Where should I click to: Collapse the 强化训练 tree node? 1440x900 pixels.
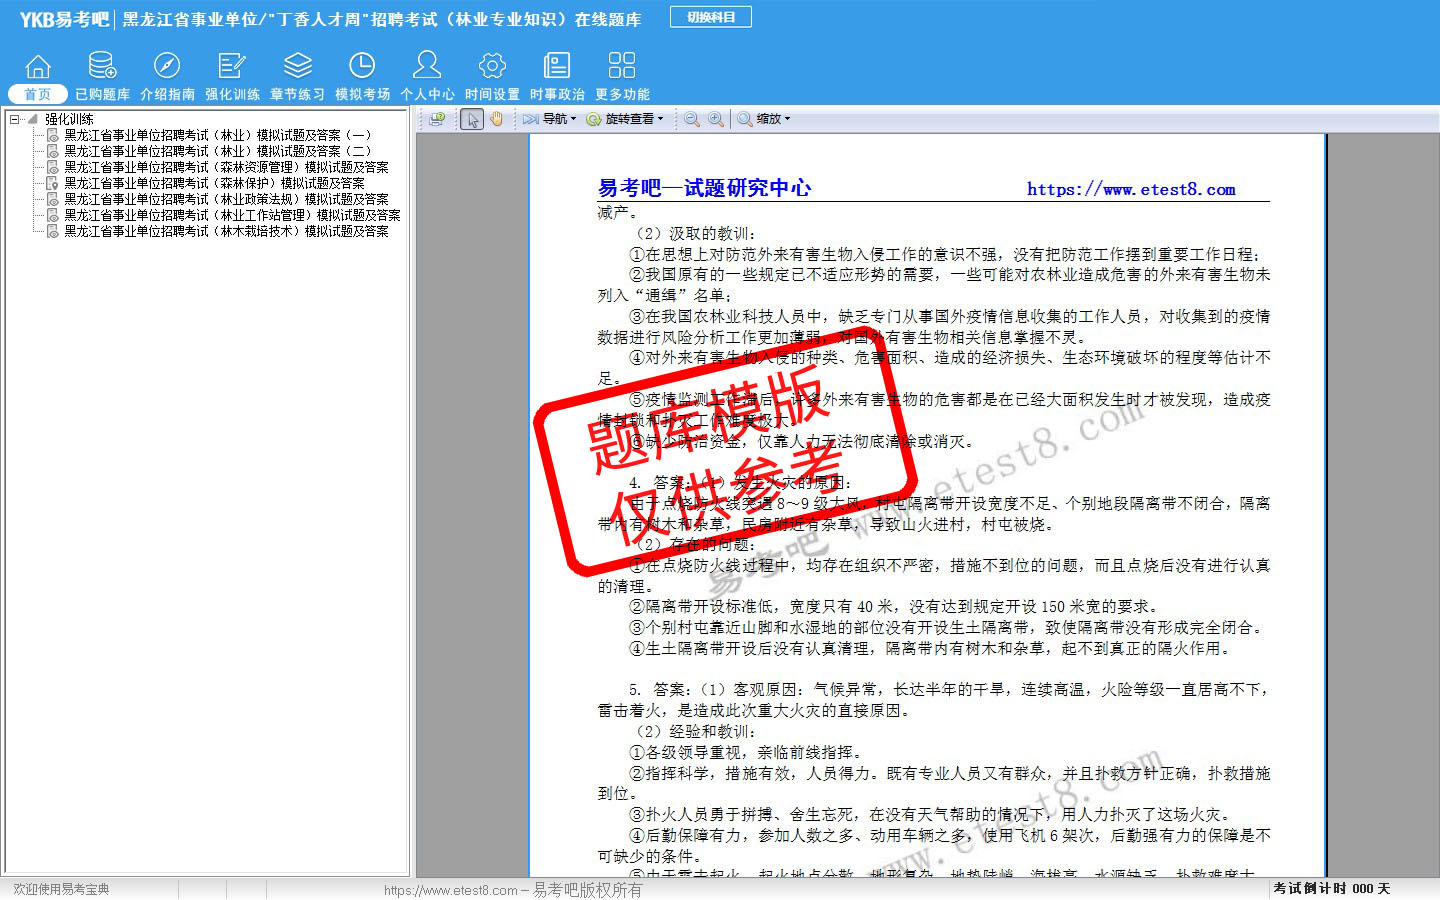(15, 119)
